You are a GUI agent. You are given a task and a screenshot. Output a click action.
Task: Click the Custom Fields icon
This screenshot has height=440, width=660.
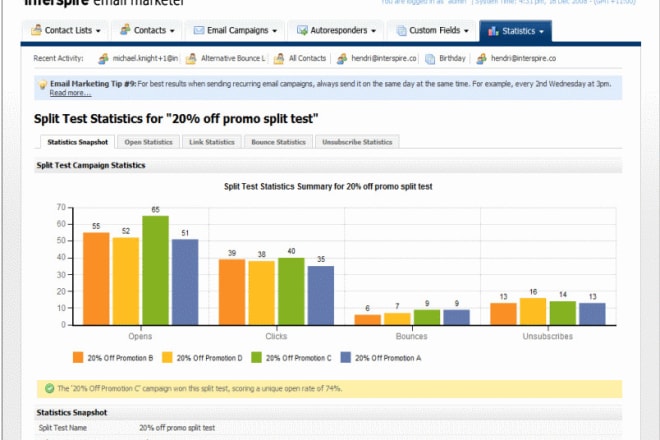[402, 31]
